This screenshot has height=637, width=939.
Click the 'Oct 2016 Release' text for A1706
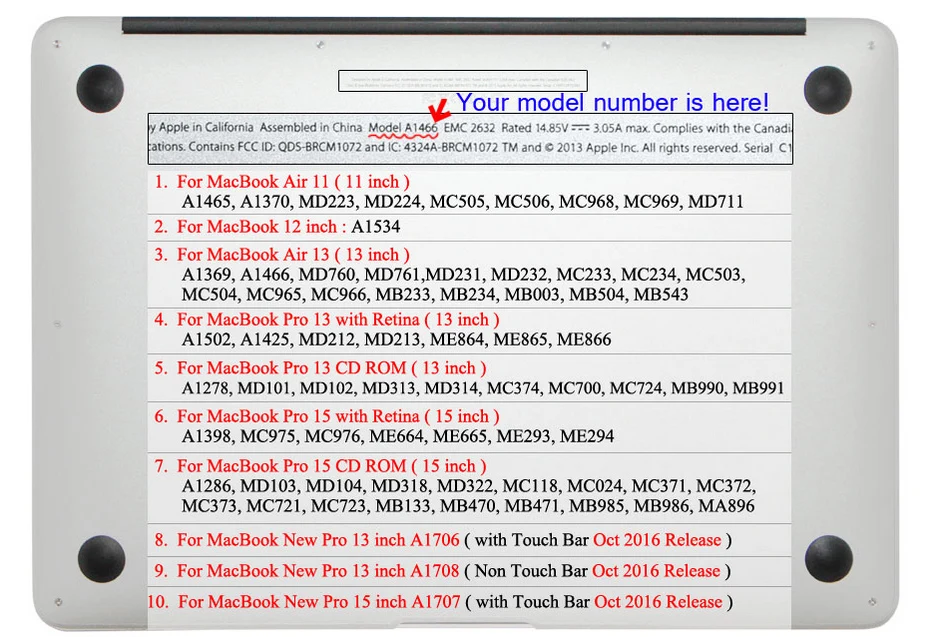tap(657, 540)
